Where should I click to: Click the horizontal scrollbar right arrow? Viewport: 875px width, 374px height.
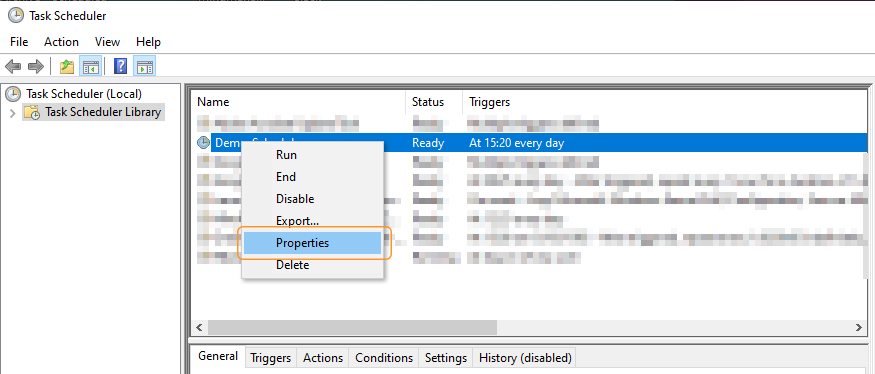click(859, 327)
